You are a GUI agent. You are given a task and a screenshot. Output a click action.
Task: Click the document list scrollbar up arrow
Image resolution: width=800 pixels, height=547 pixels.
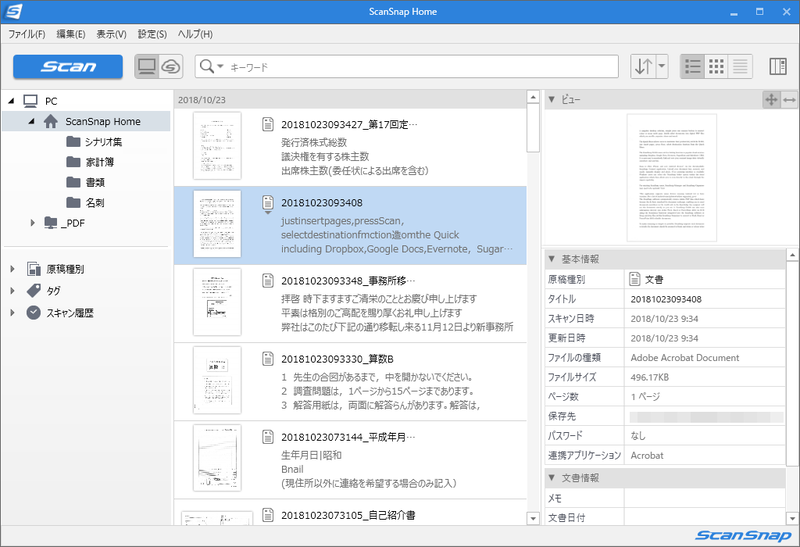[533, 97]
